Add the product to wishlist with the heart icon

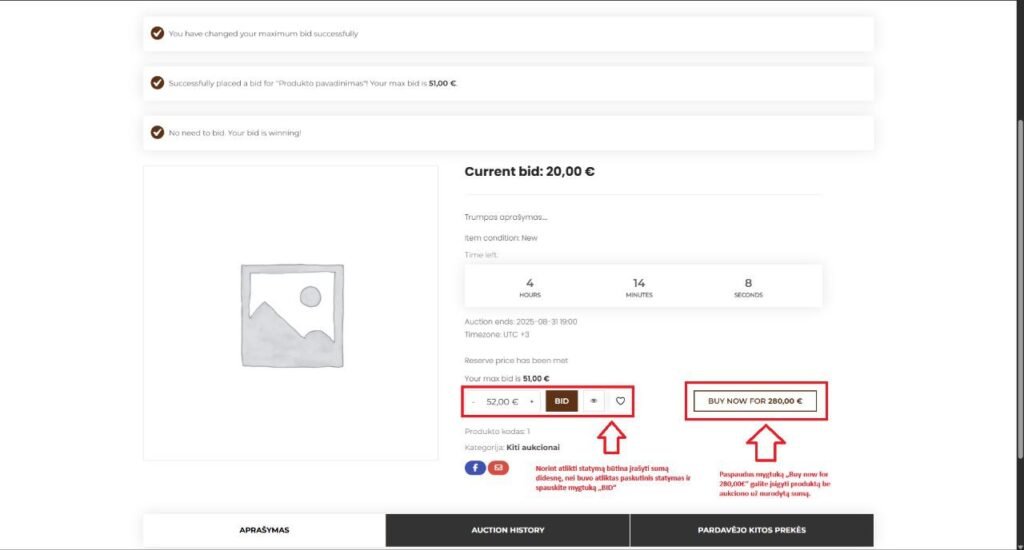pos(620,401)
